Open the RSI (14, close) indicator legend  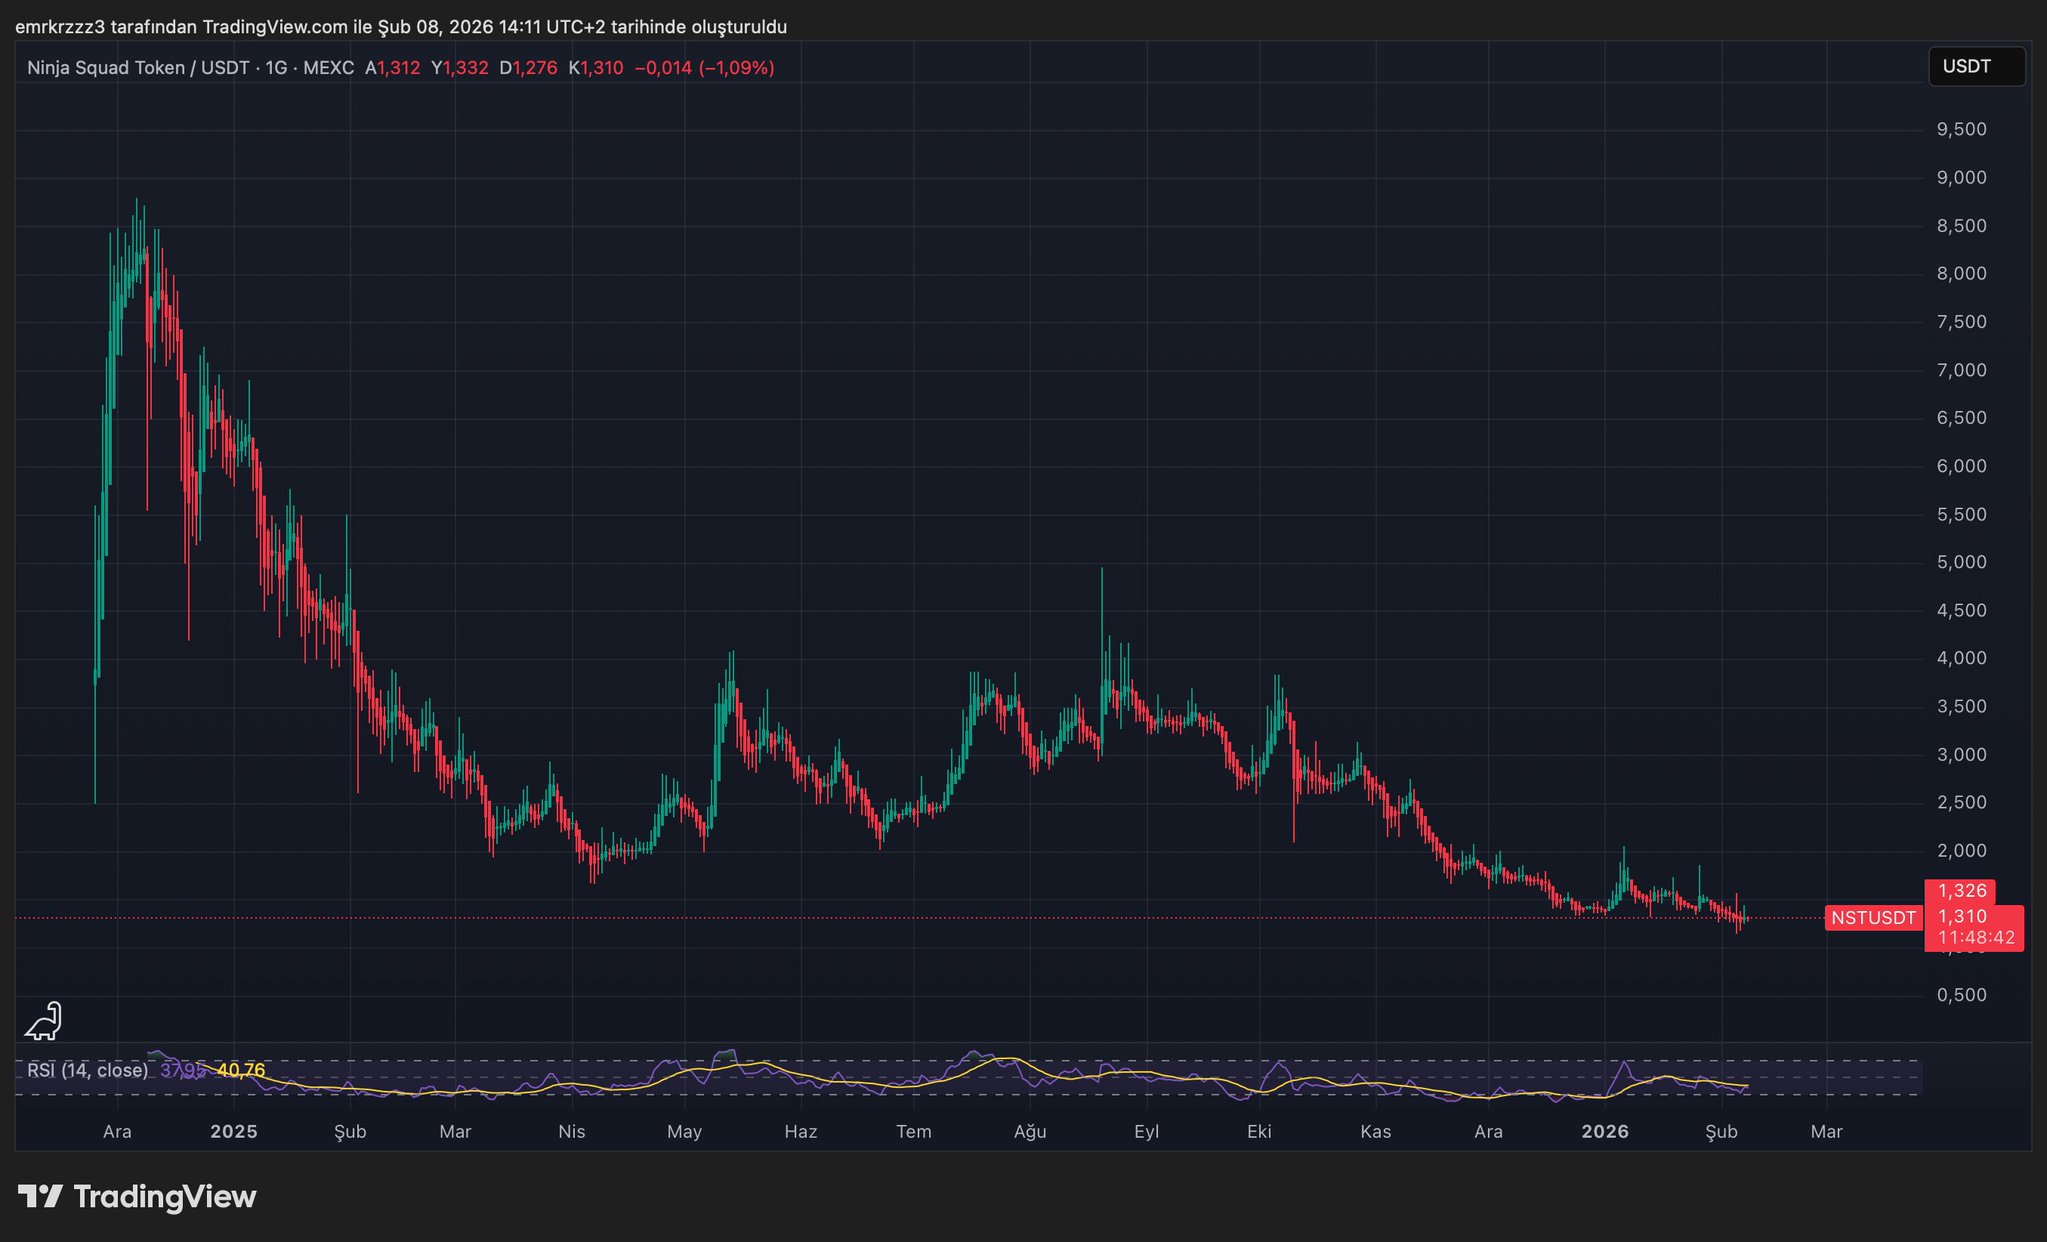click(87, 1071)
